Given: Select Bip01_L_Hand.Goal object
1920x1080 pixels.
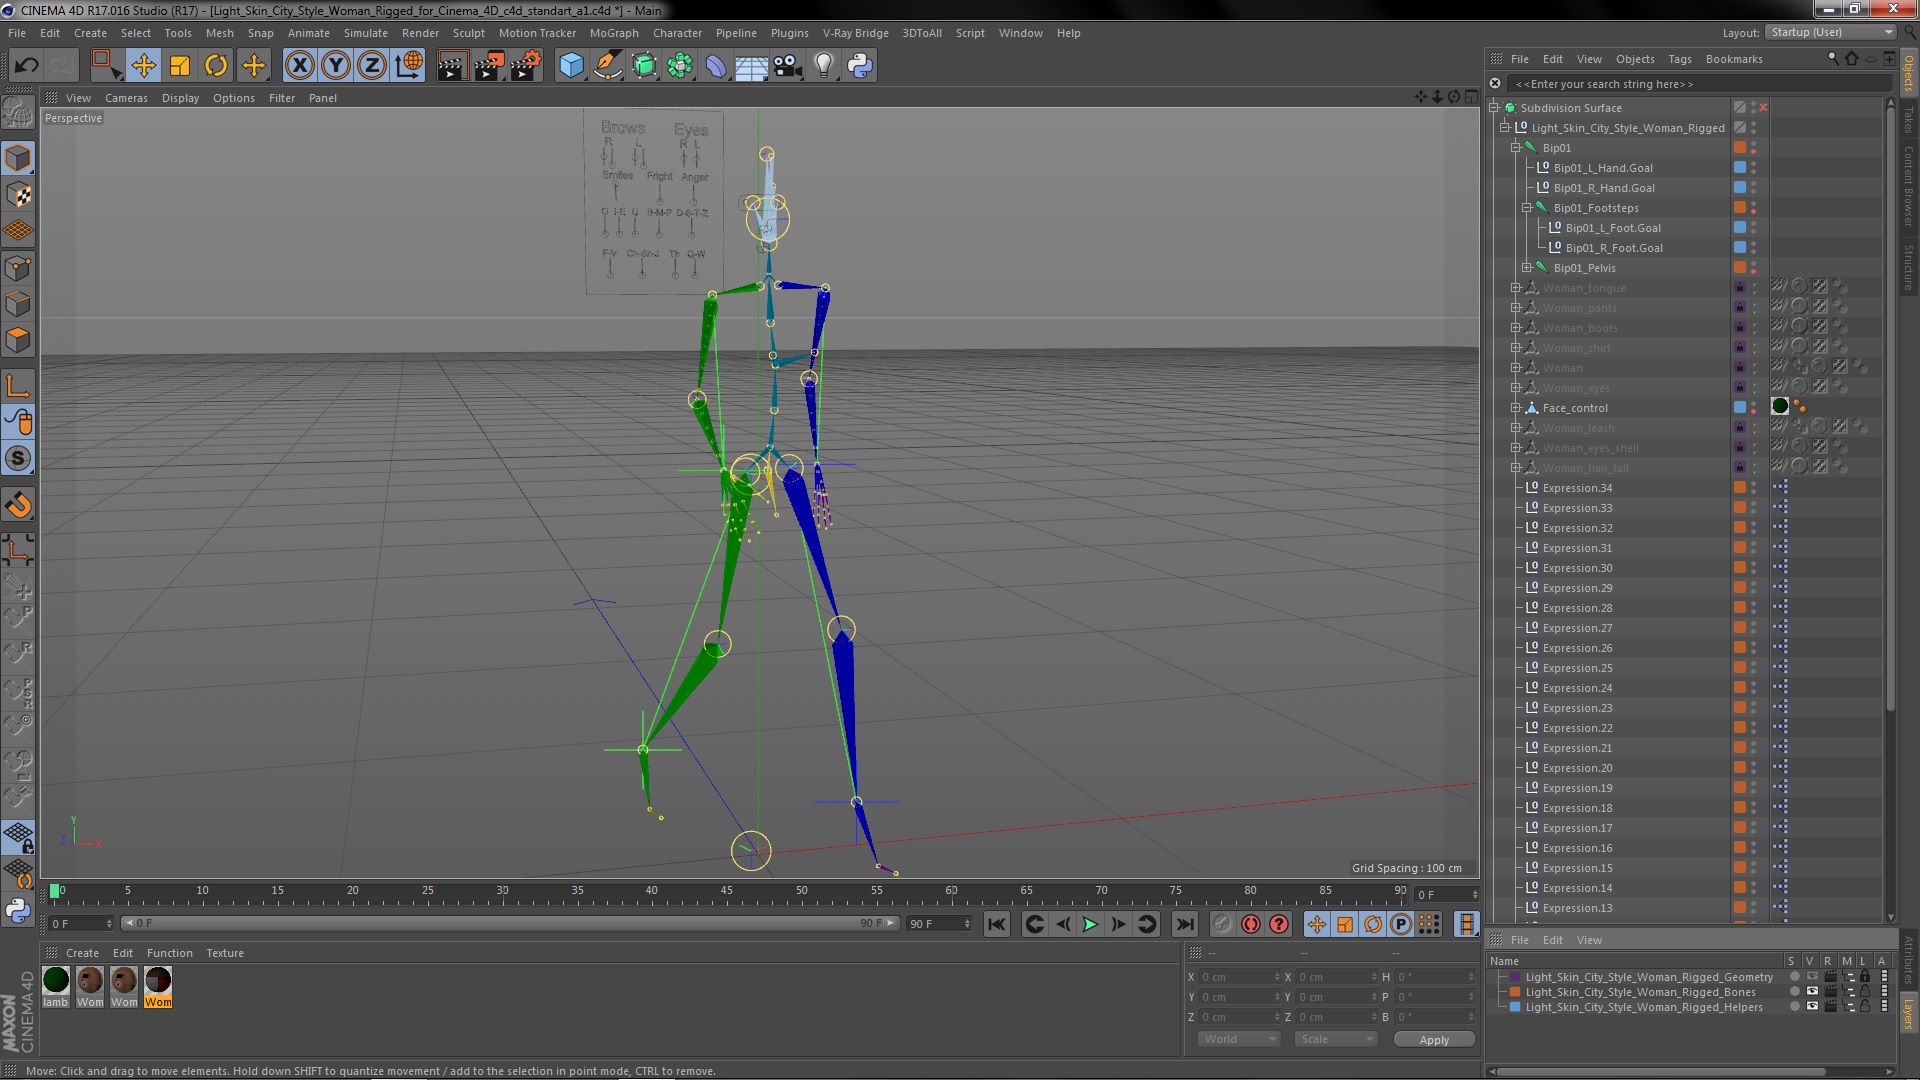Looking at the screenshot, I should (x=1603, y=168).
